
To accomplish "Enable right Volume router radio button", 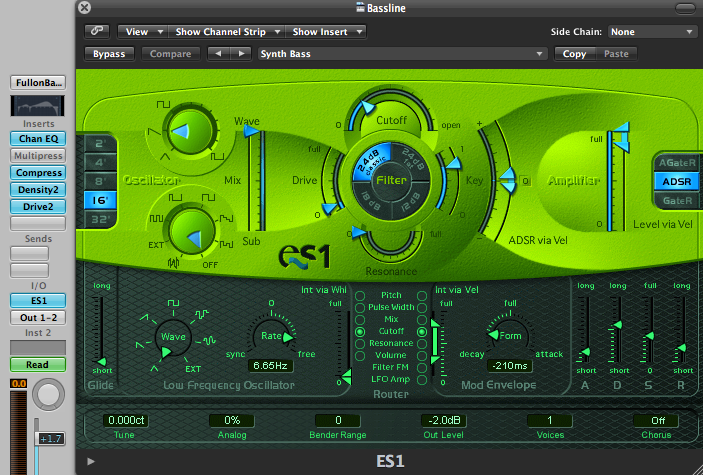I will pyautogui.click(x=422, y=356).
